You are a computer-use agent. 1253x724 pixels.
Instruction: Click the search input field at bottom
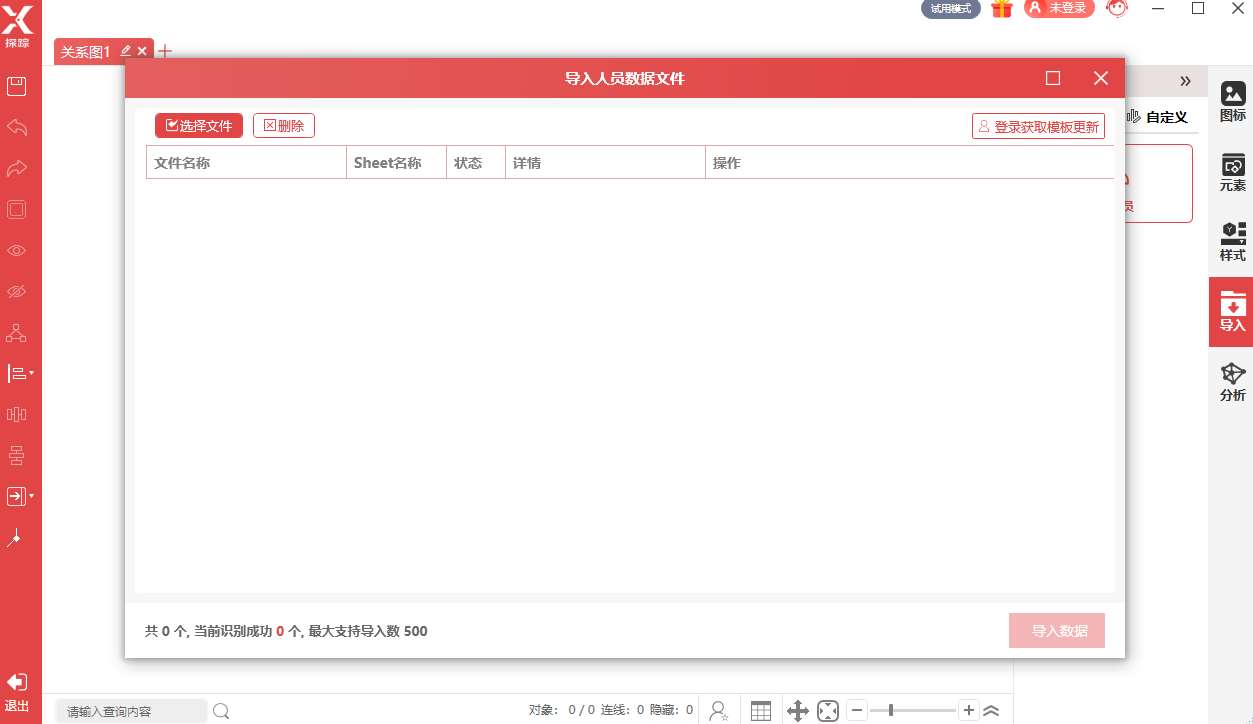(130, 710)
